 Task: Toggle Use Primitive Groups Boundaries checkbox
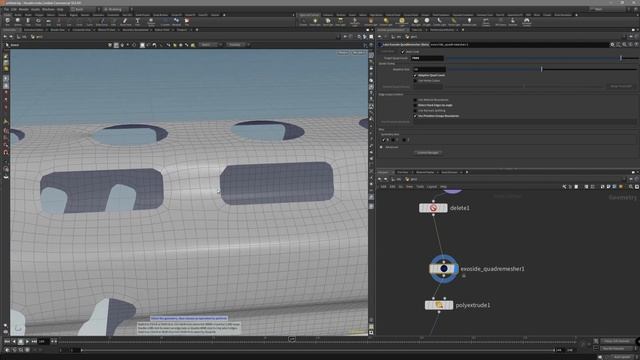[x=415, y=116]
